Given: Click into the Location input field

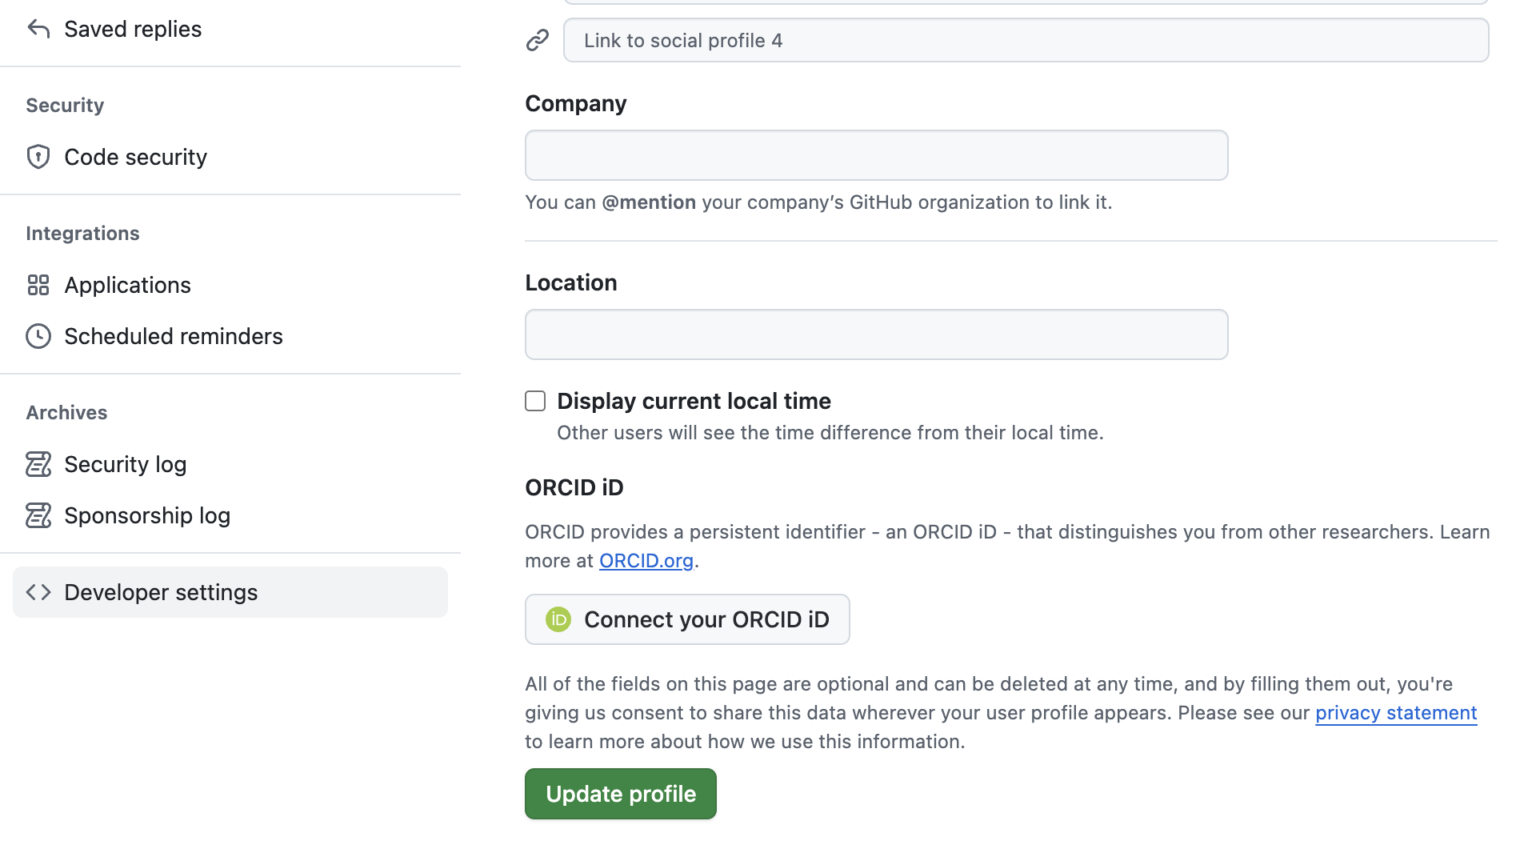Looking at the screenshot, I should 876,334.
